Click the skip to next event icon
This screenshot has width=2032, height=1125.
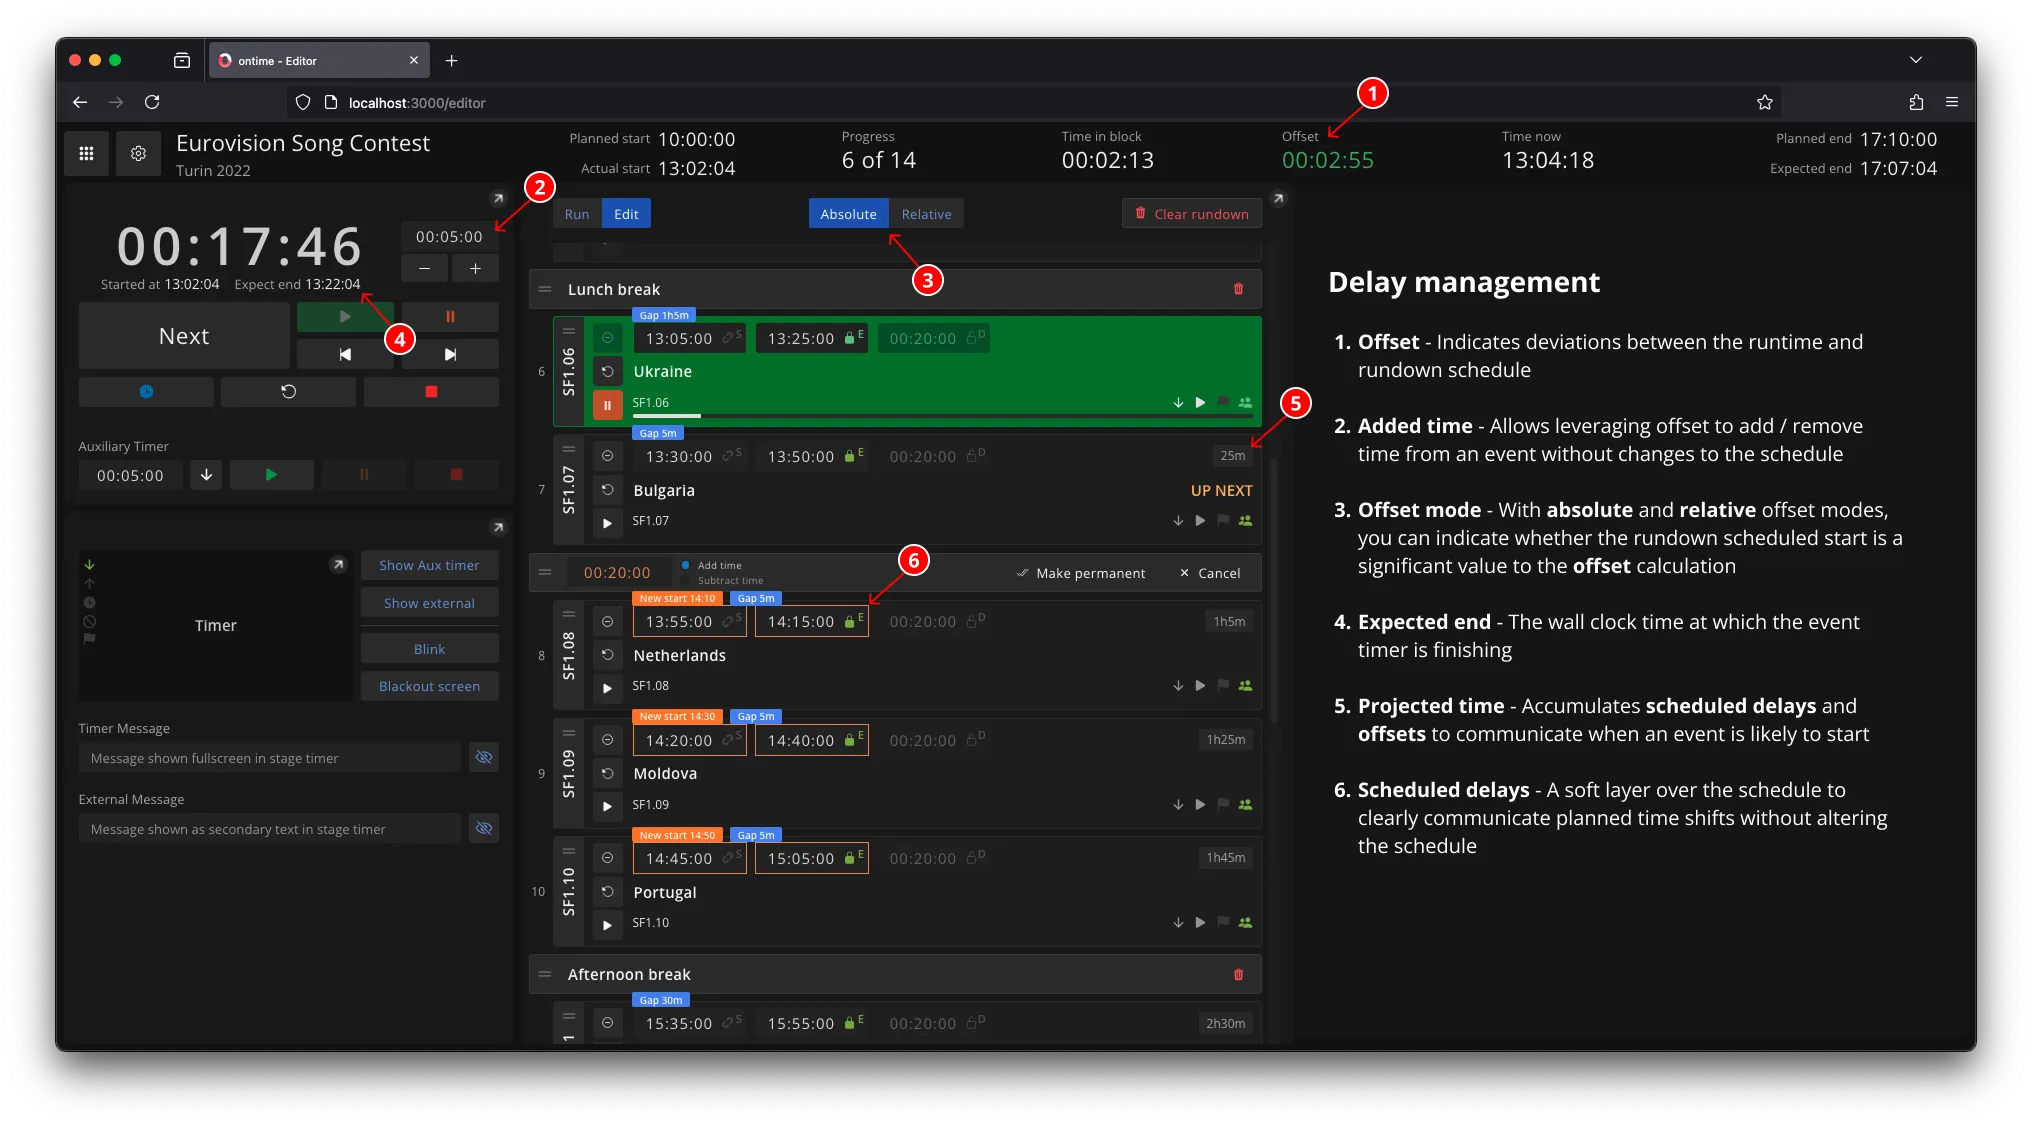pos(450,354)
